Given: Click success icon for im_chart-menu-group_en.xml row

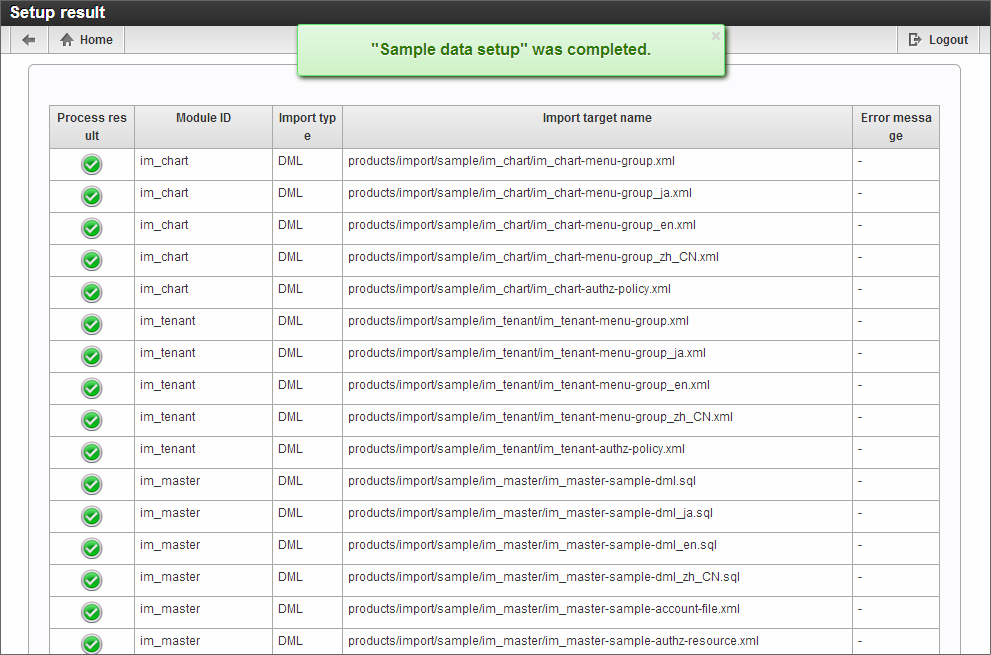Looking at the screenshot, I should (92, 228).
